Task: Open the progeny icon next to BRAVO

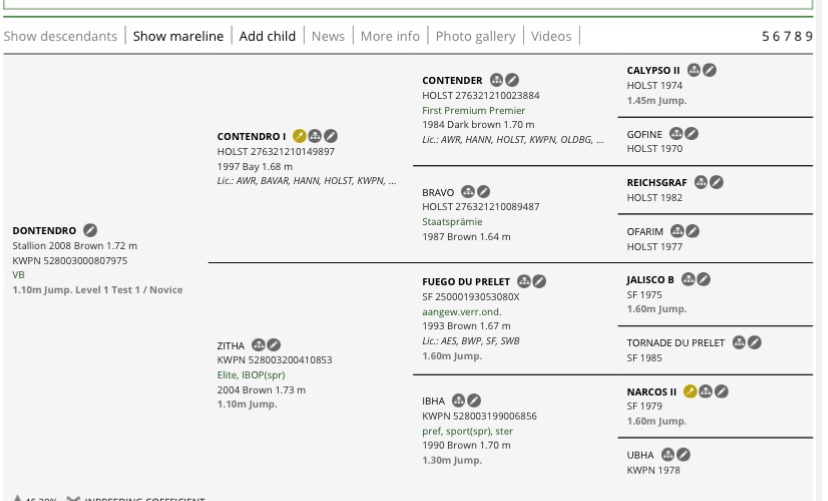Action: [x=467, y=191]
